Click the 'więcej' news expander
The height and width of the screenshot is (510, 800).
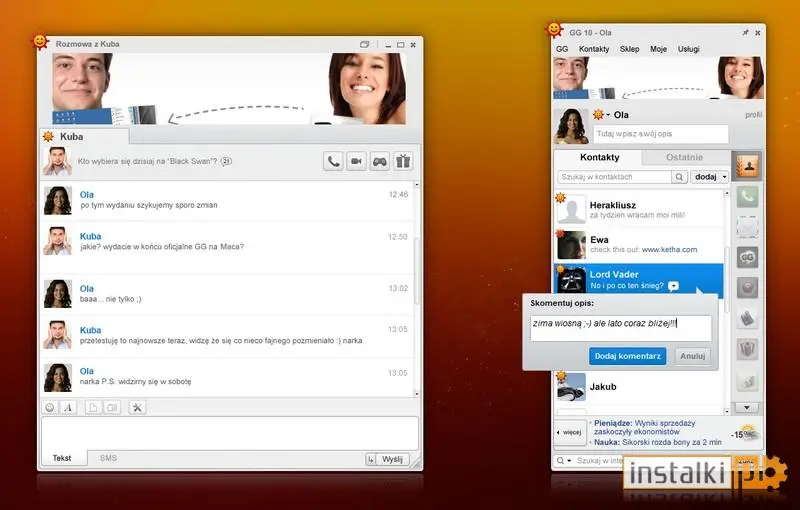click(570, 432)
